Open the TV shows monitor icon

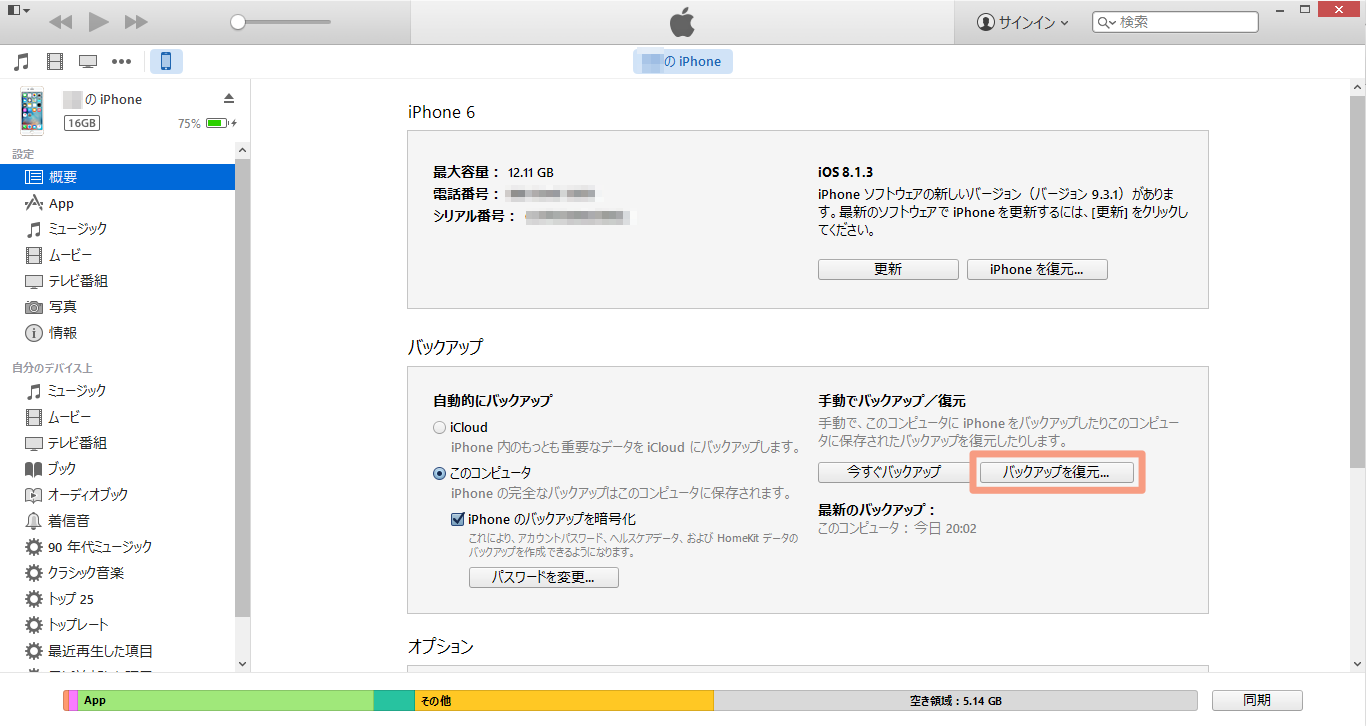point(88,62)
